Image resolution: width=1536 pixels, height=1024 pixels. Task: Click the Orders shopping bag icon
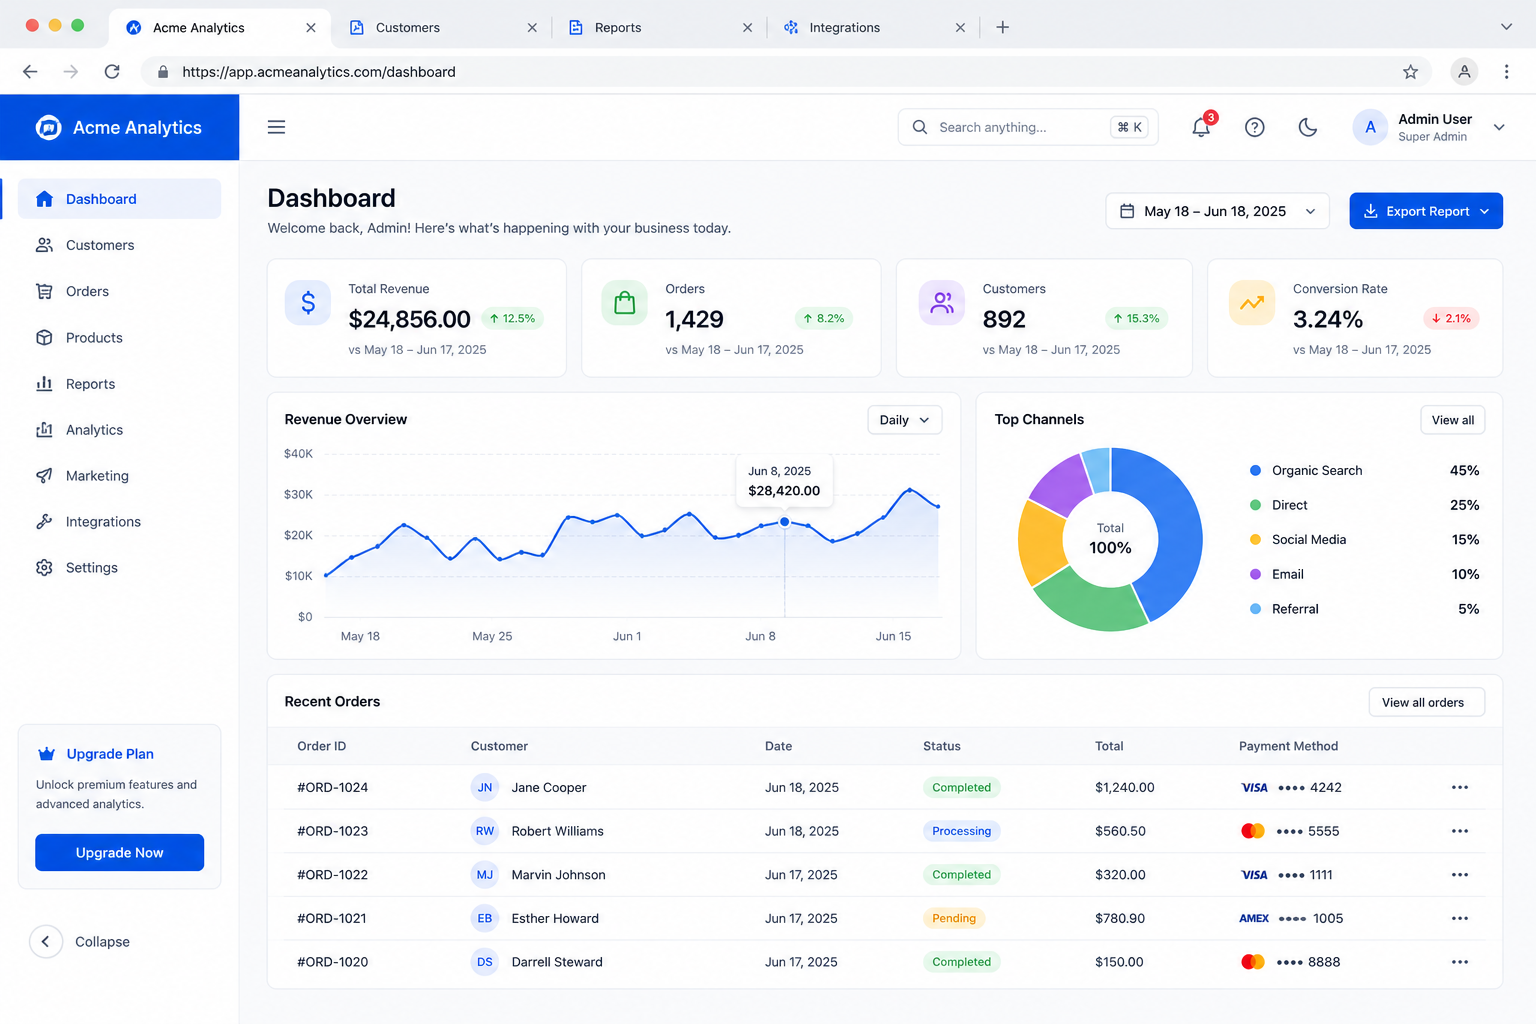tap(625, 302)
